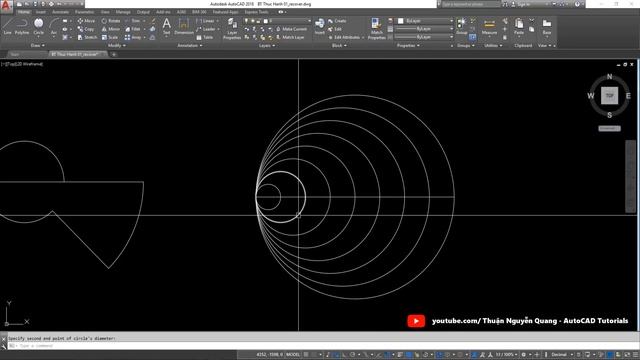Viewport: 640px width, 360px height.
Task: Expand the Annotation panel
Action: click(189, 46)
